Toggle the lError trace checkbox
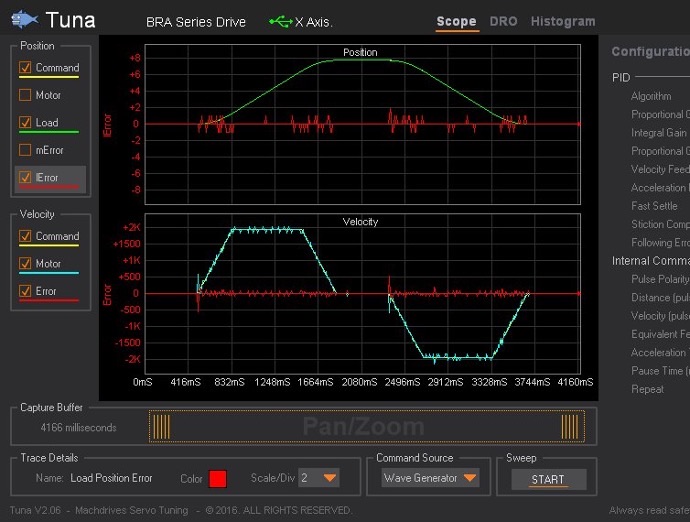This screenshot has height=522, width=690. [25, 177]
